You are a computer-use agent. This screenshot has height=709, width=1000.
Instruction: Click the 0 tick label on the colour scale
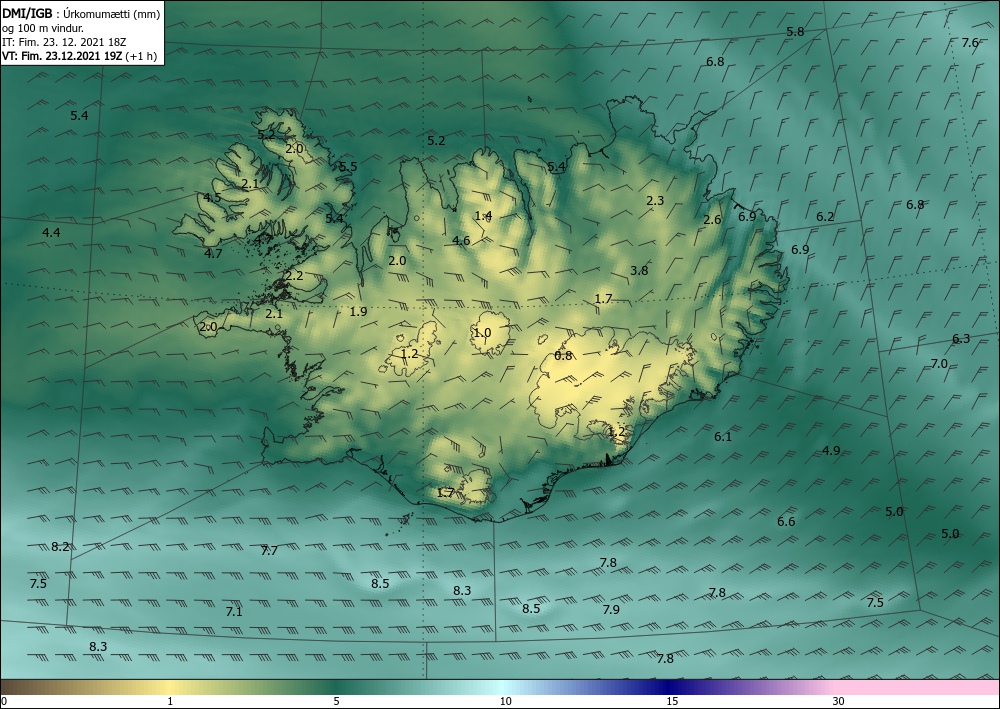[4, 701]
